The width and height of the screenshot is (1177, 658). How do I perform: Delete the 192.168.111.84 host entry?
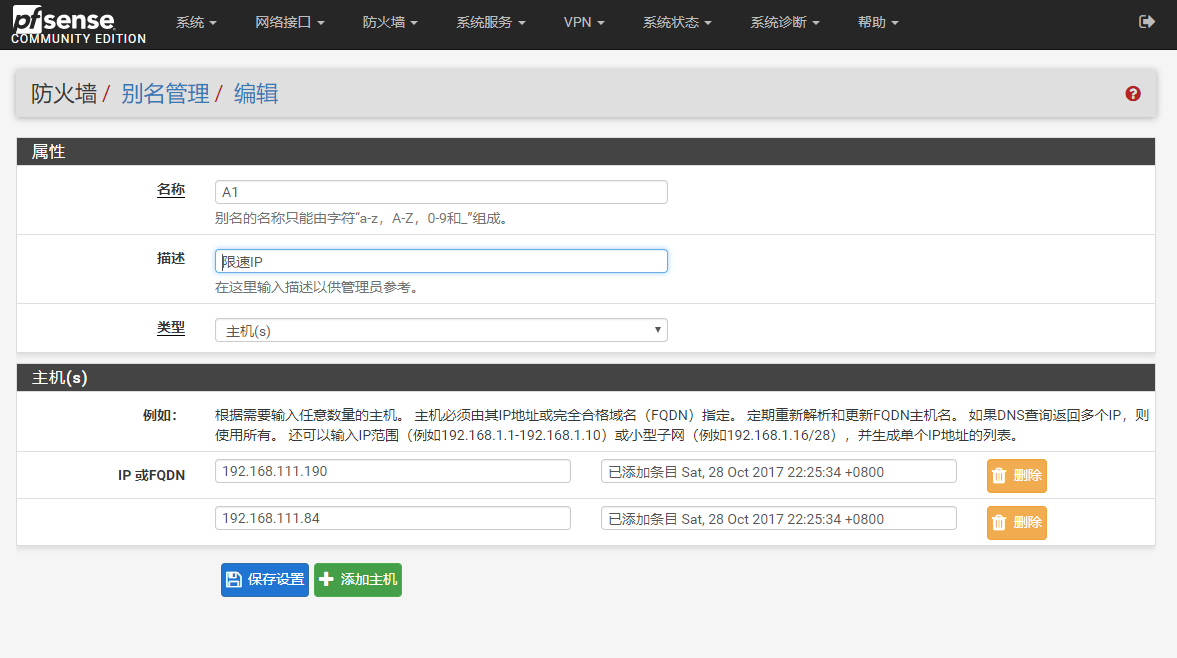pos(1016,523)
